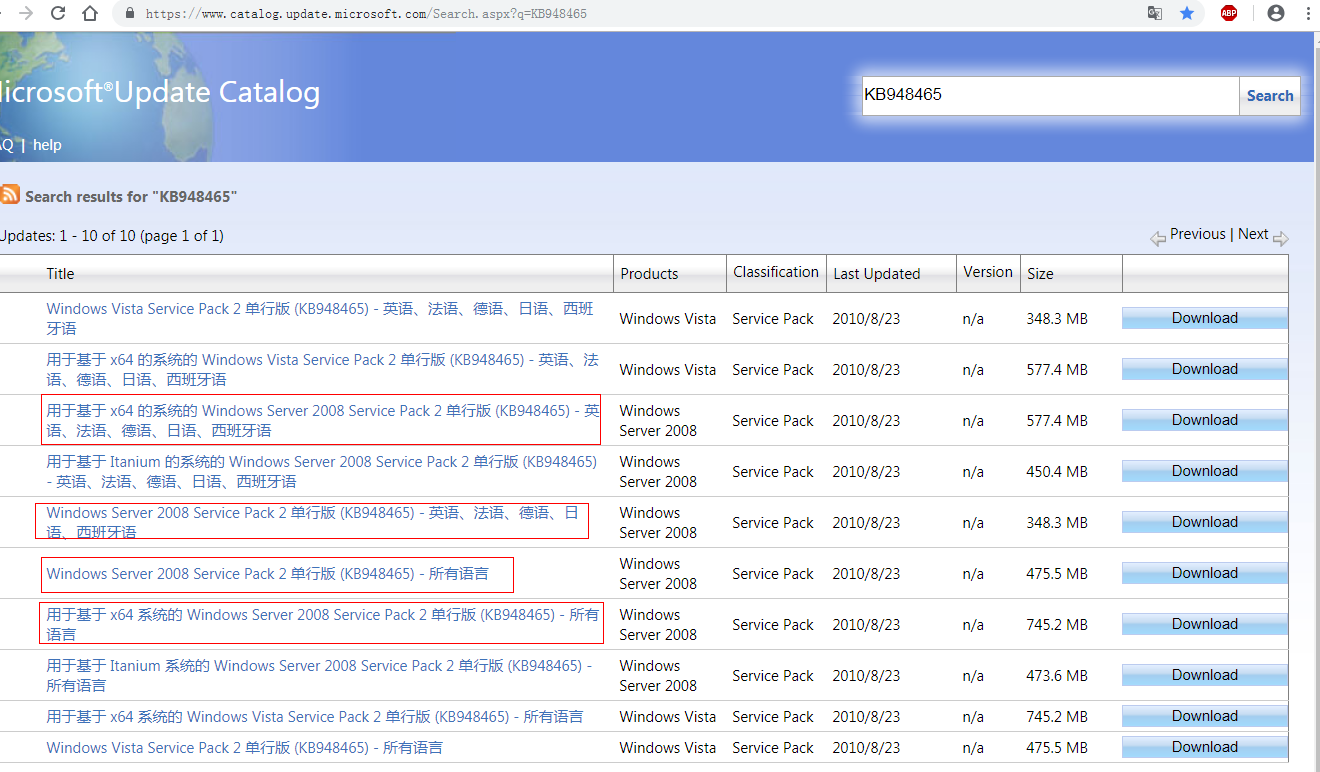This screenshot has height=772, width=1320.
Task: Open x64 Vista SP2 577.4 MB title link
Action: pos(322,369)
